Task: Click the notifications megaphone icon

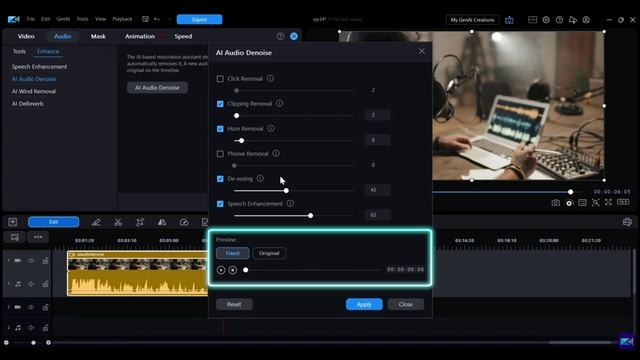Action: pos(573,20)
